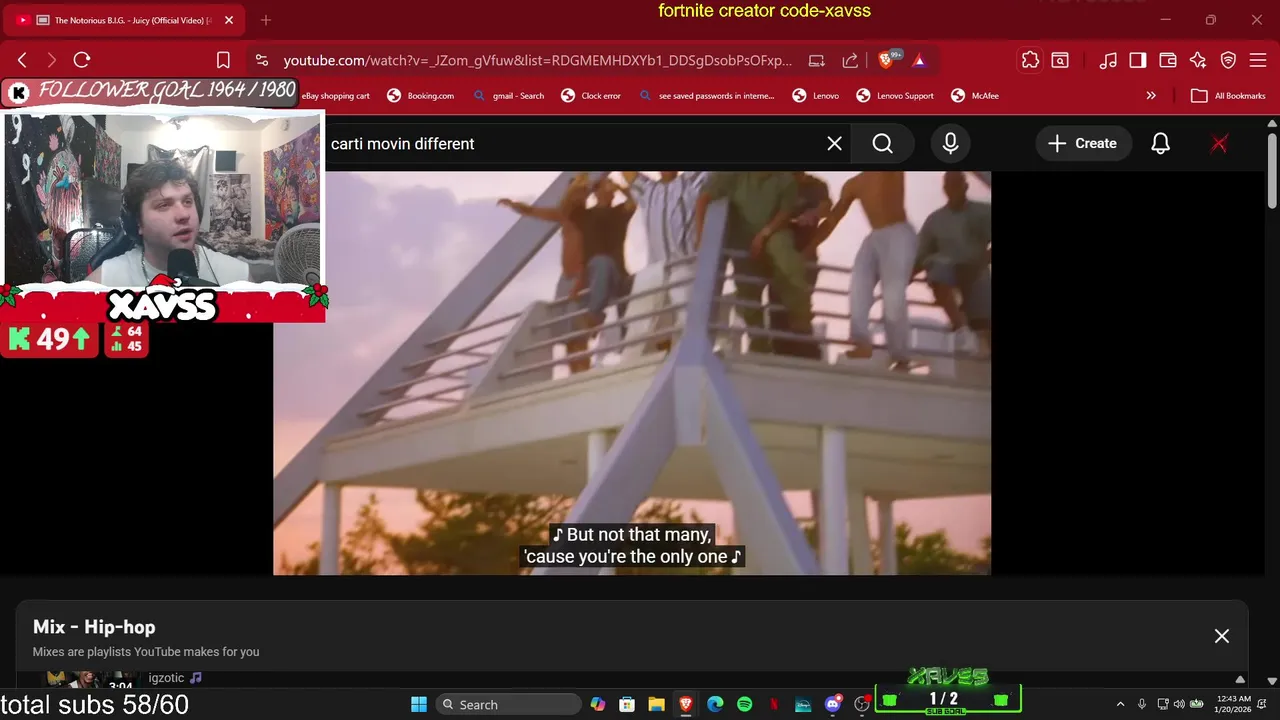1280x720 pixels.
Task: Toggle the browser sidebar panel
Action: click(x=1137, y=60)
